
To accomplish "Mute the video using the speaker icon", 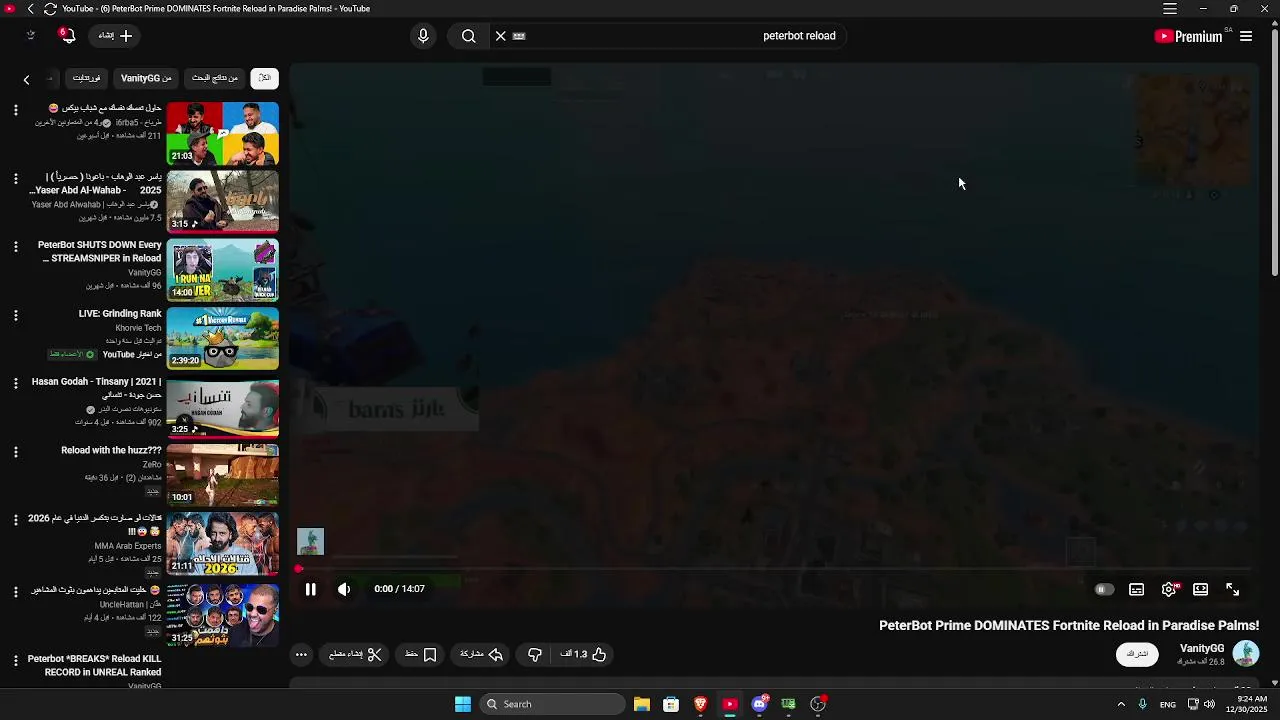I will (x=344, y=589).
